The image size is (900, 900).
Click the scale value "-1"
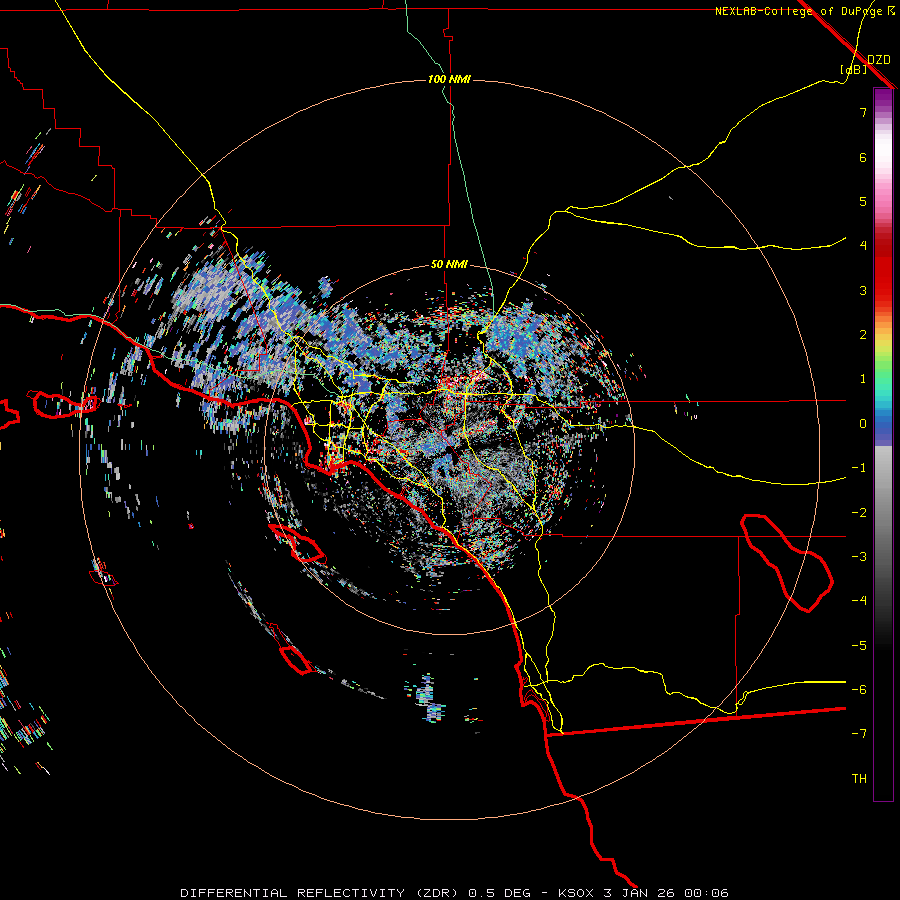[859, 468]
